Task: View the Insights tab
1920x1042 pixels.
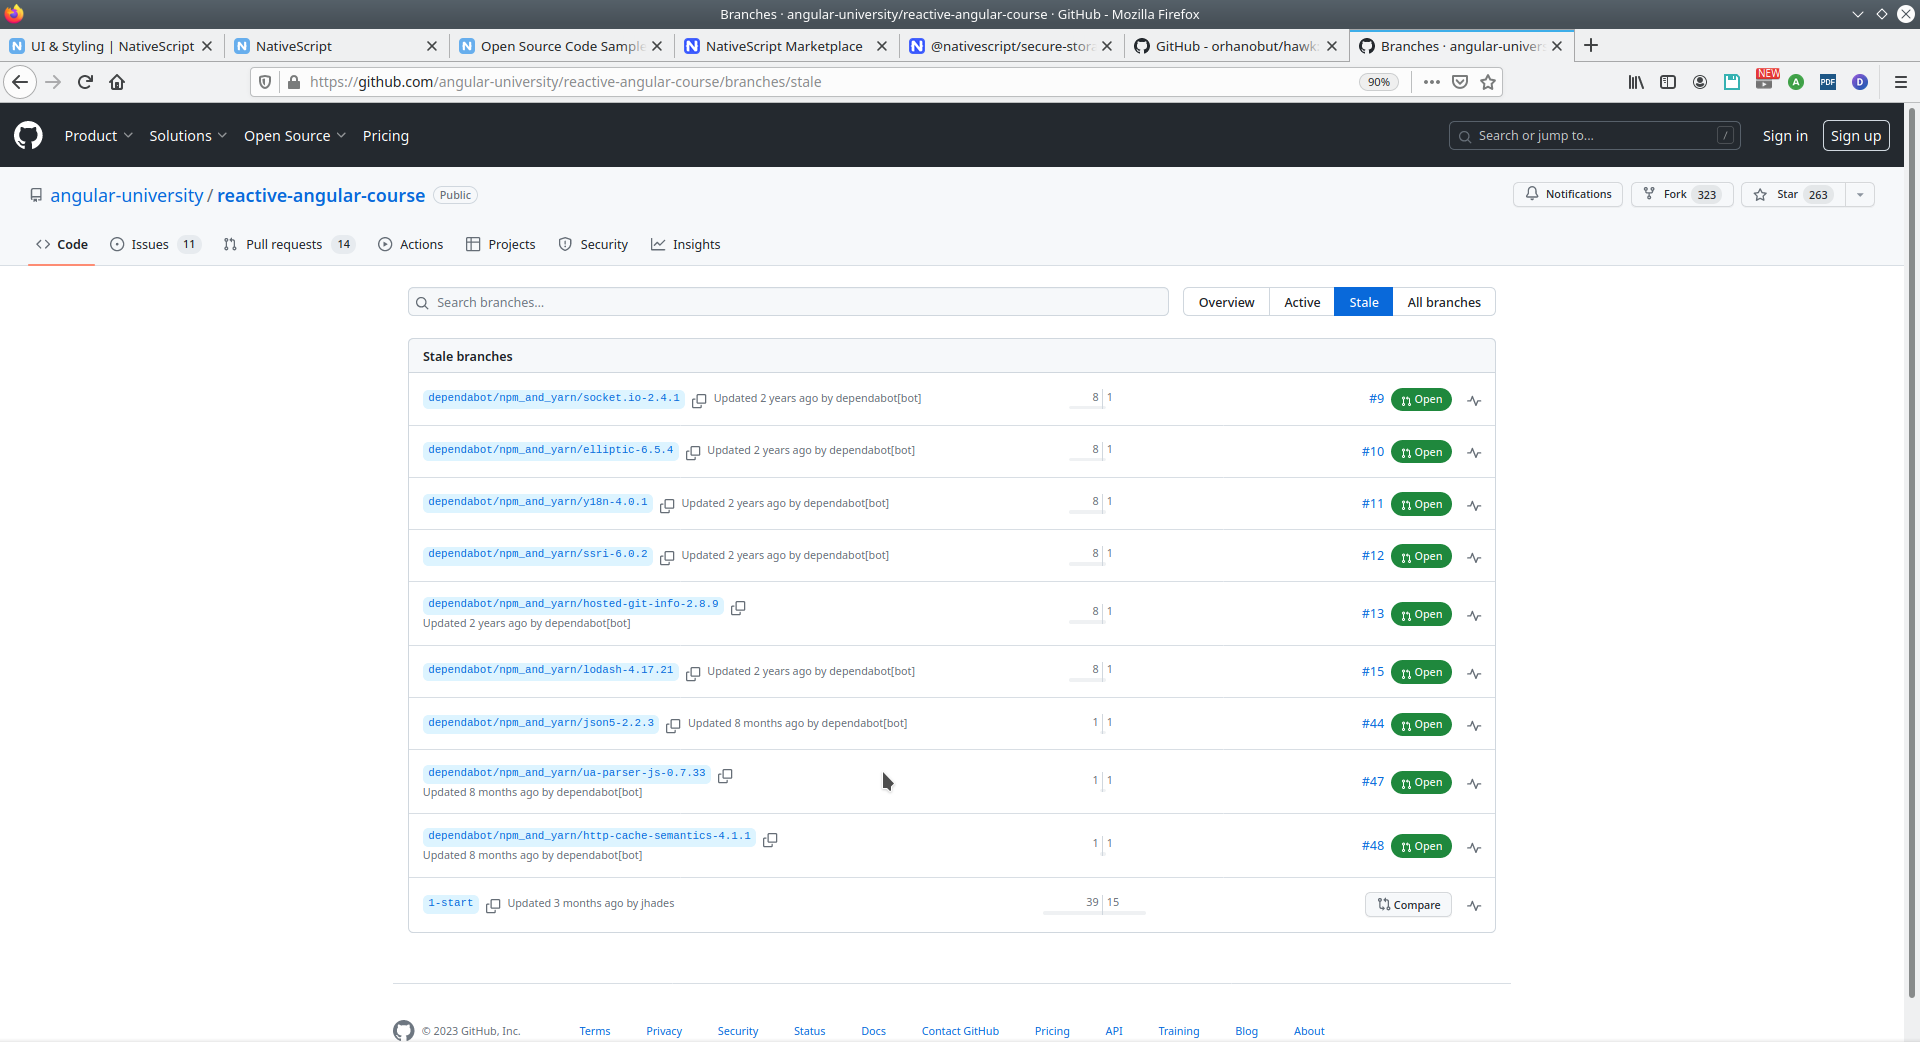Action: click(686, 244)
